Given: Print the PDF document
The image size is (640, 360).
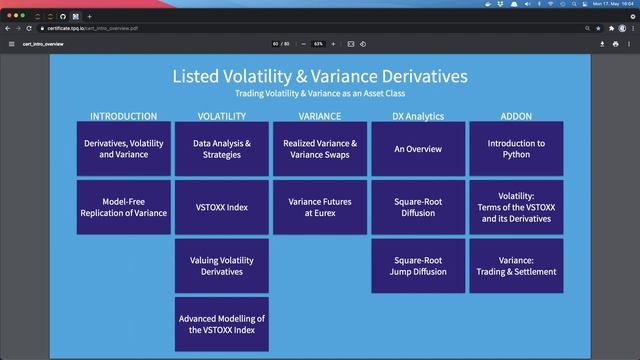Looking at the screenshot, I should (x=616, y=44).
